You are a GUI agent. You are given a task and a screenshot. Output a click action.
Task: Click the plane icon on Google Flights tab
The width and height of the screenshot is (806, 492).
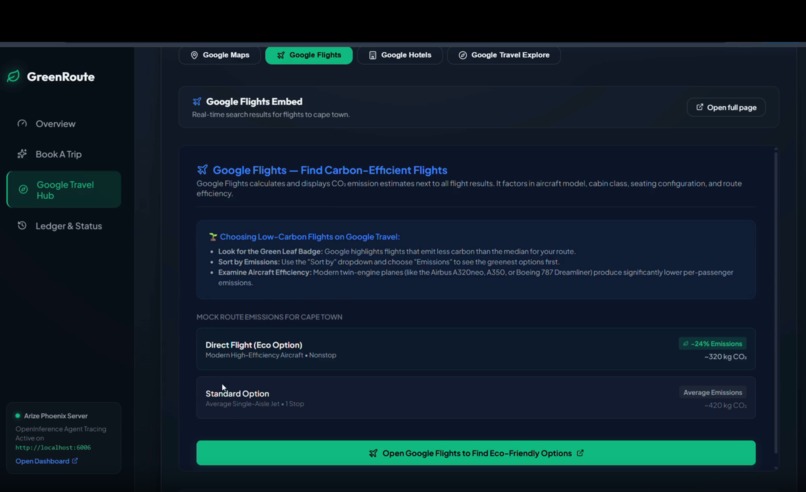point(281,55)
